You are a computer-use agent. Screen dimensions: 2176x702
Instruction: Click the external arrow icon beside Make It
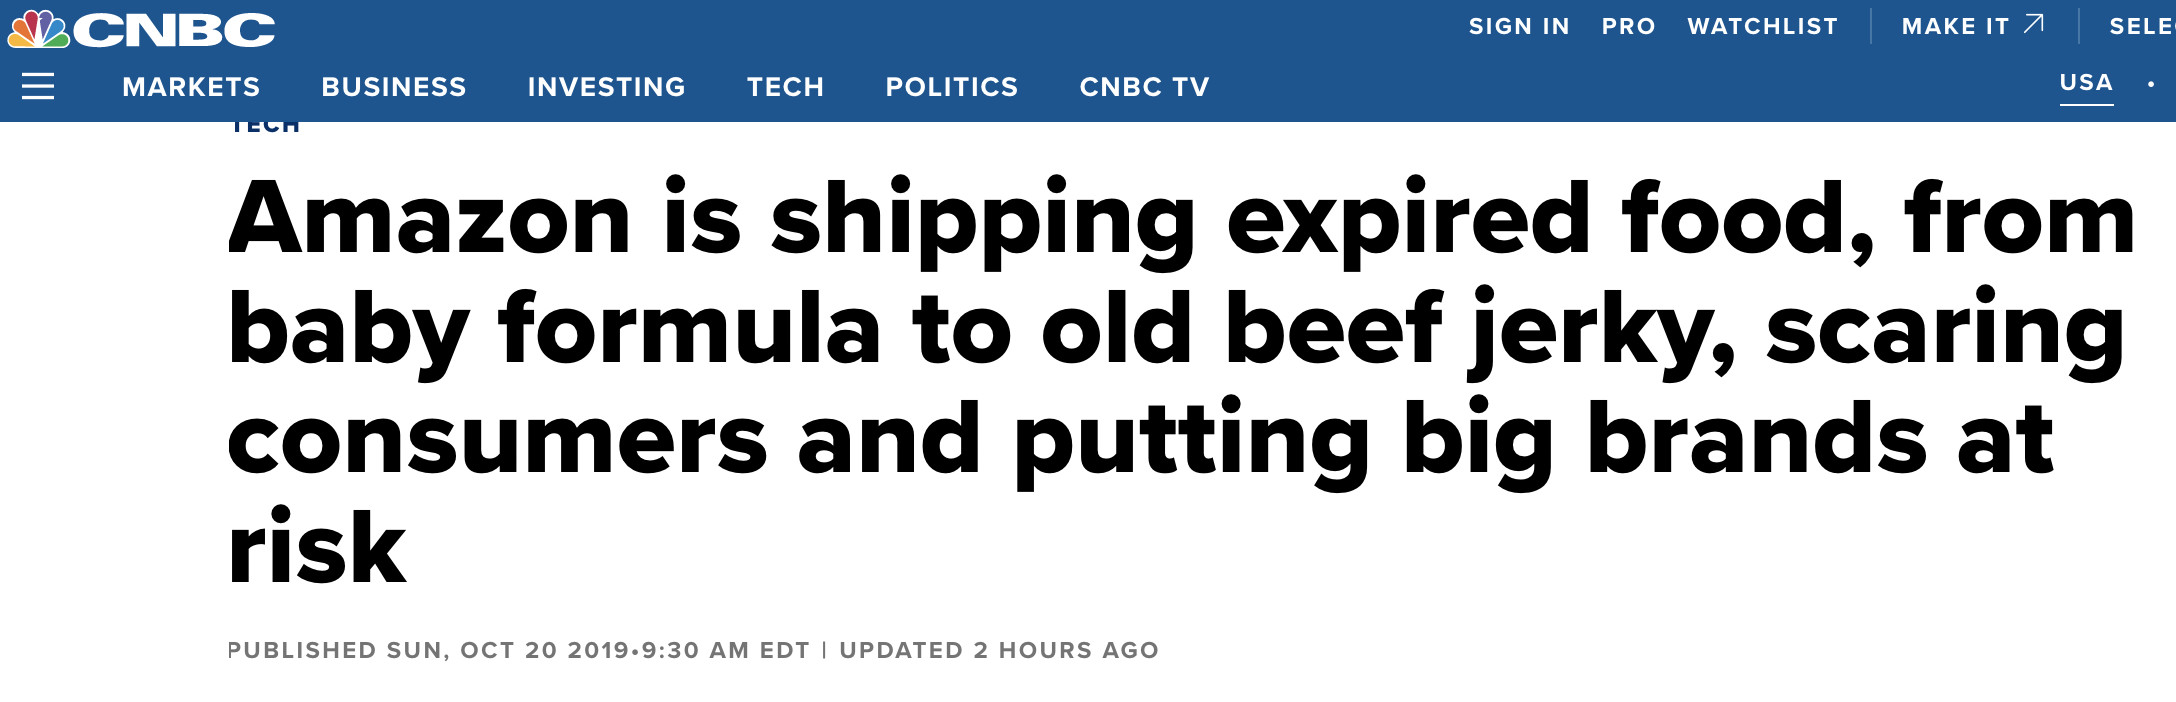[2034, 25]
